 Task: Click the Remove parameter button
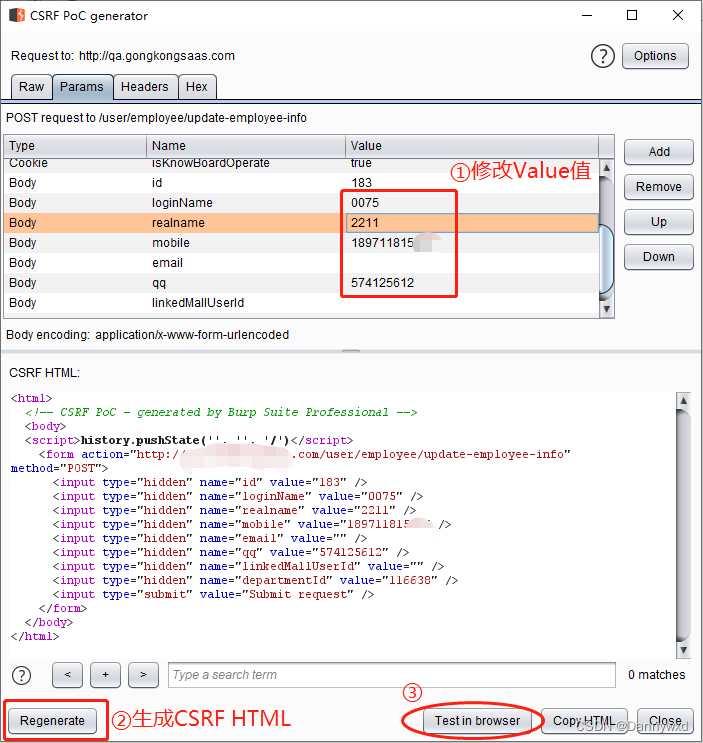pyautogui.click(x=658, y=187)
